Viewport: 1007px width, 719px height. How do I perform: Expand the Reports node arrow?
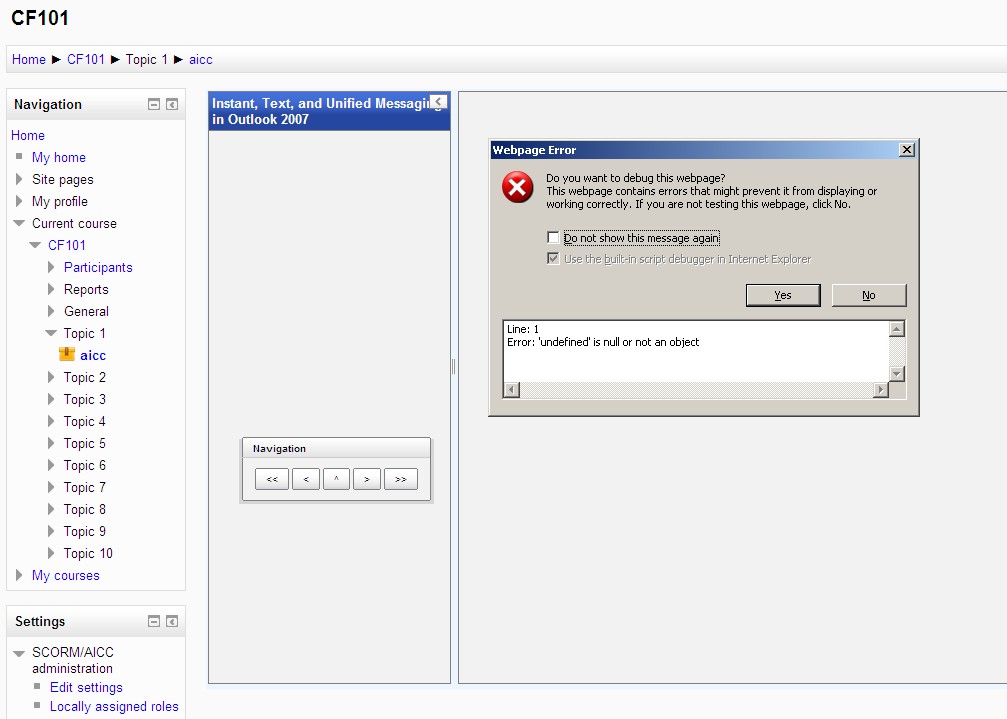point(51,289)
